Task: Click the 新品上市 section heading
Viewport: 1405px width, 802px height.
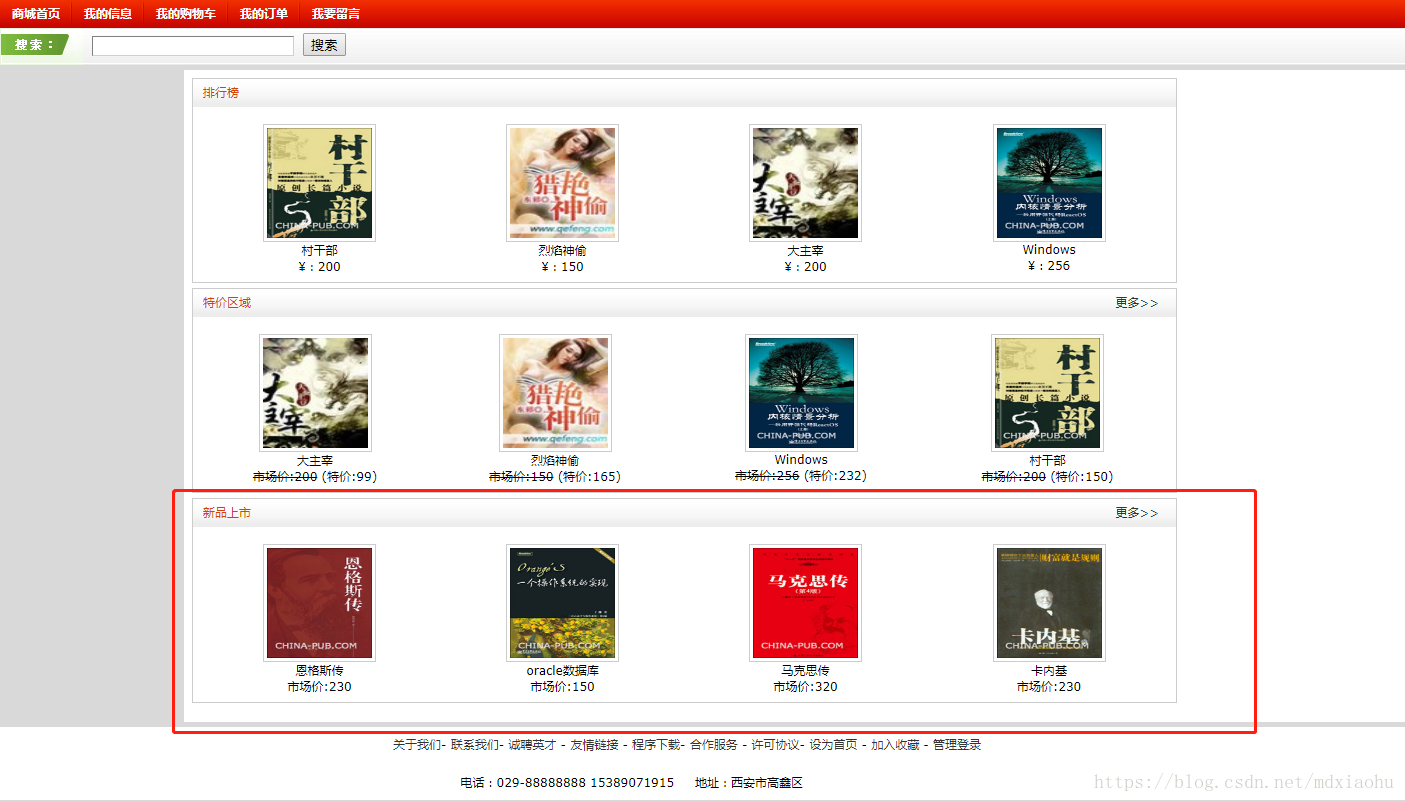Action: [227, 513]
